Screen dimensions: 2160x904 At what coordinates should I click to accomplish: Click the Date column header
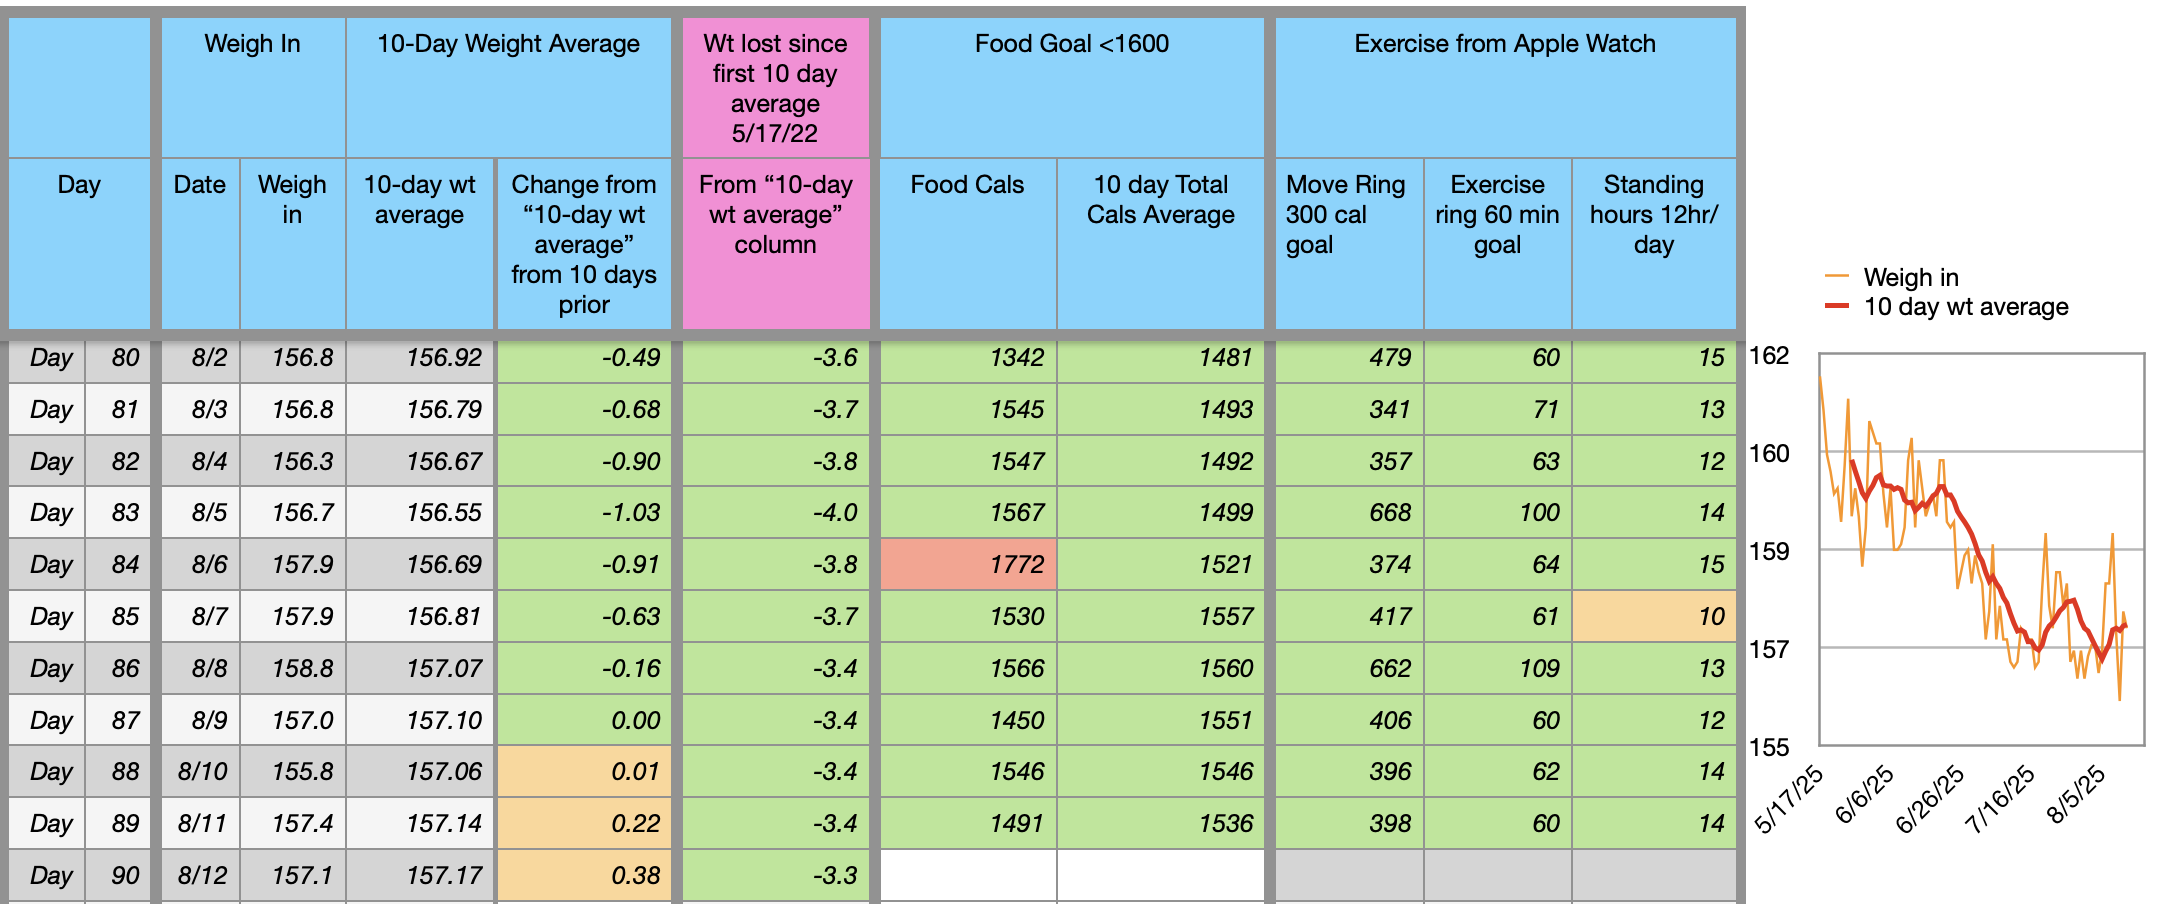[x=200, y=243]
